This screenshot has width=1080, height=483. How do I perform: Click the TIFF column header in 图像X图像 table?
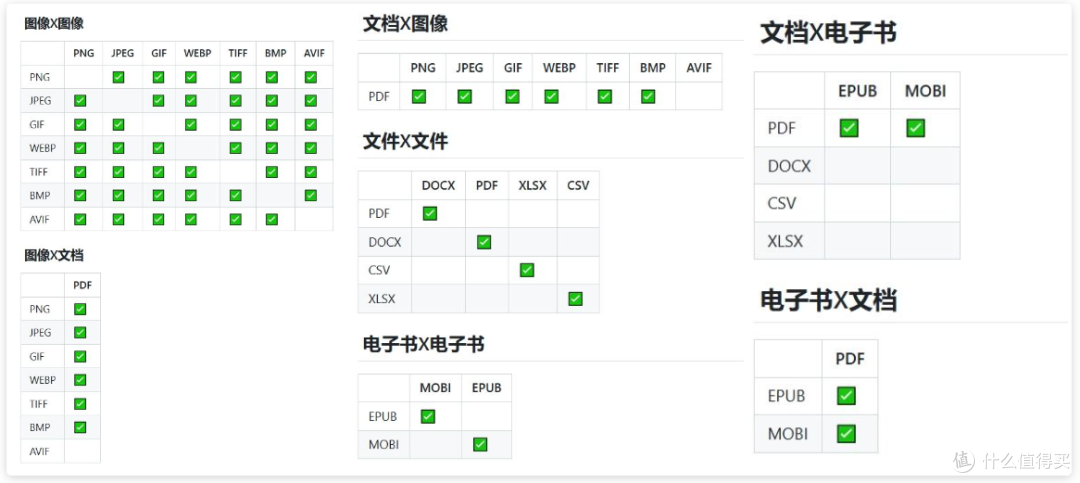[238, 53]
